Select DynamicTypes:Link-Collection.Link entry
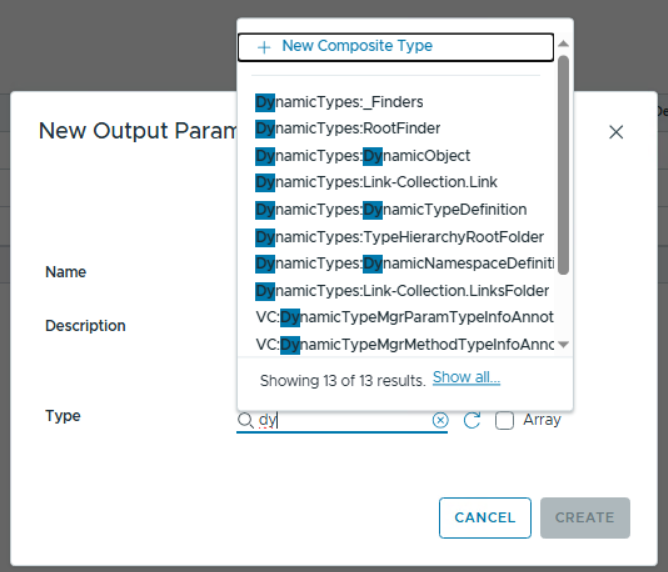 click(376, 182)
